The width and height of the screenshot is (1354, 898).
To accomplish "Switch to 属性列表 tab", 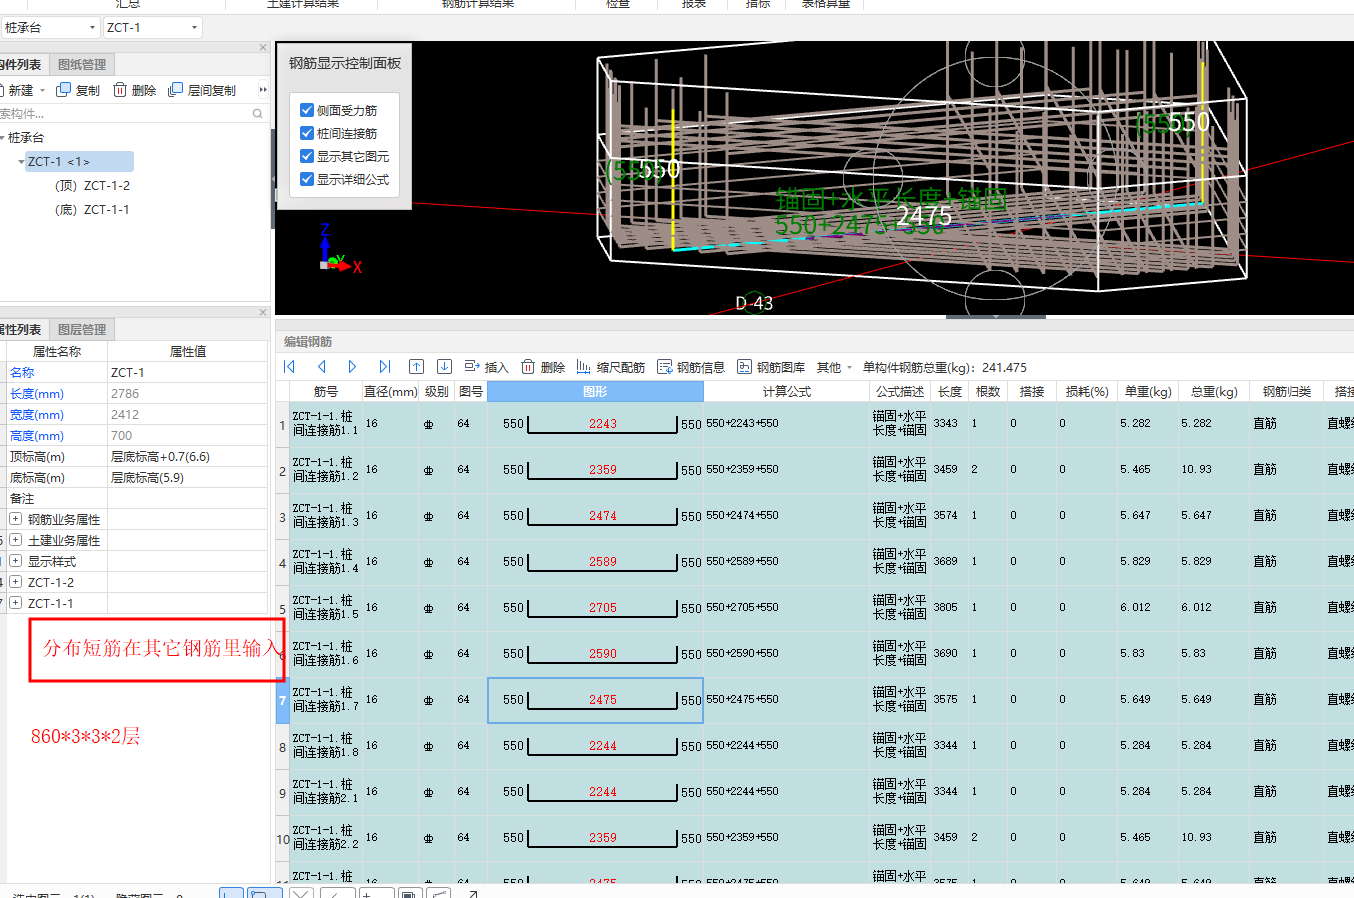I will tap(22, 329).
